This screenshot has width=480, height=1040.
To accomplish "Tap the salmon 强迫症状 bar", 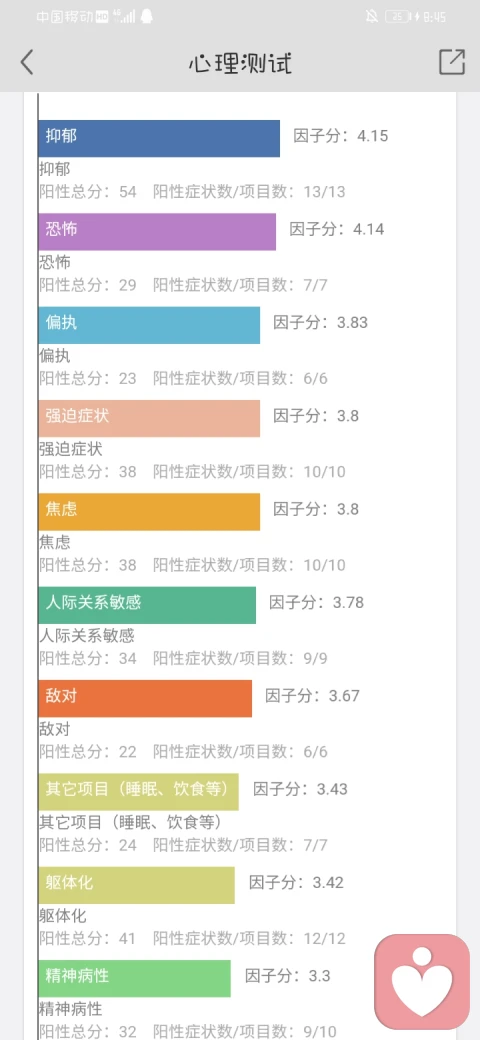I will (149, 419).
